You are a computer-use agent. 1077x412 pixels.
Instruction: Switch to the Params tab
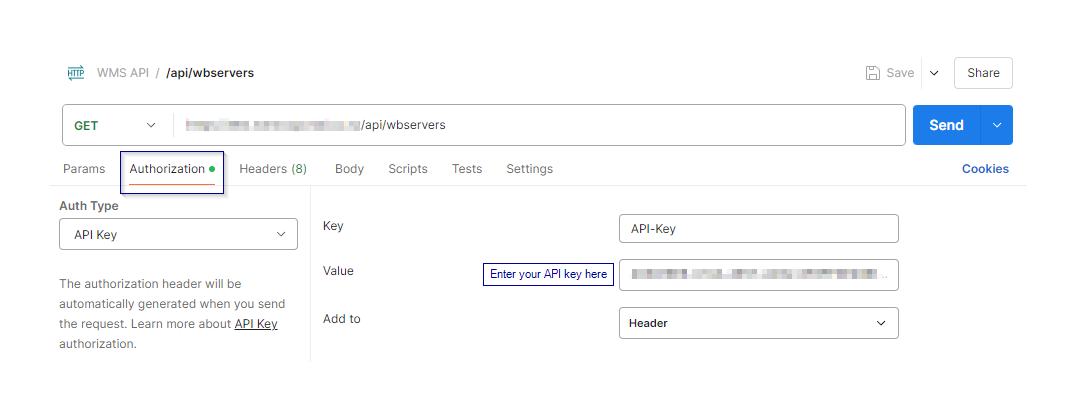tap(84, 169)
